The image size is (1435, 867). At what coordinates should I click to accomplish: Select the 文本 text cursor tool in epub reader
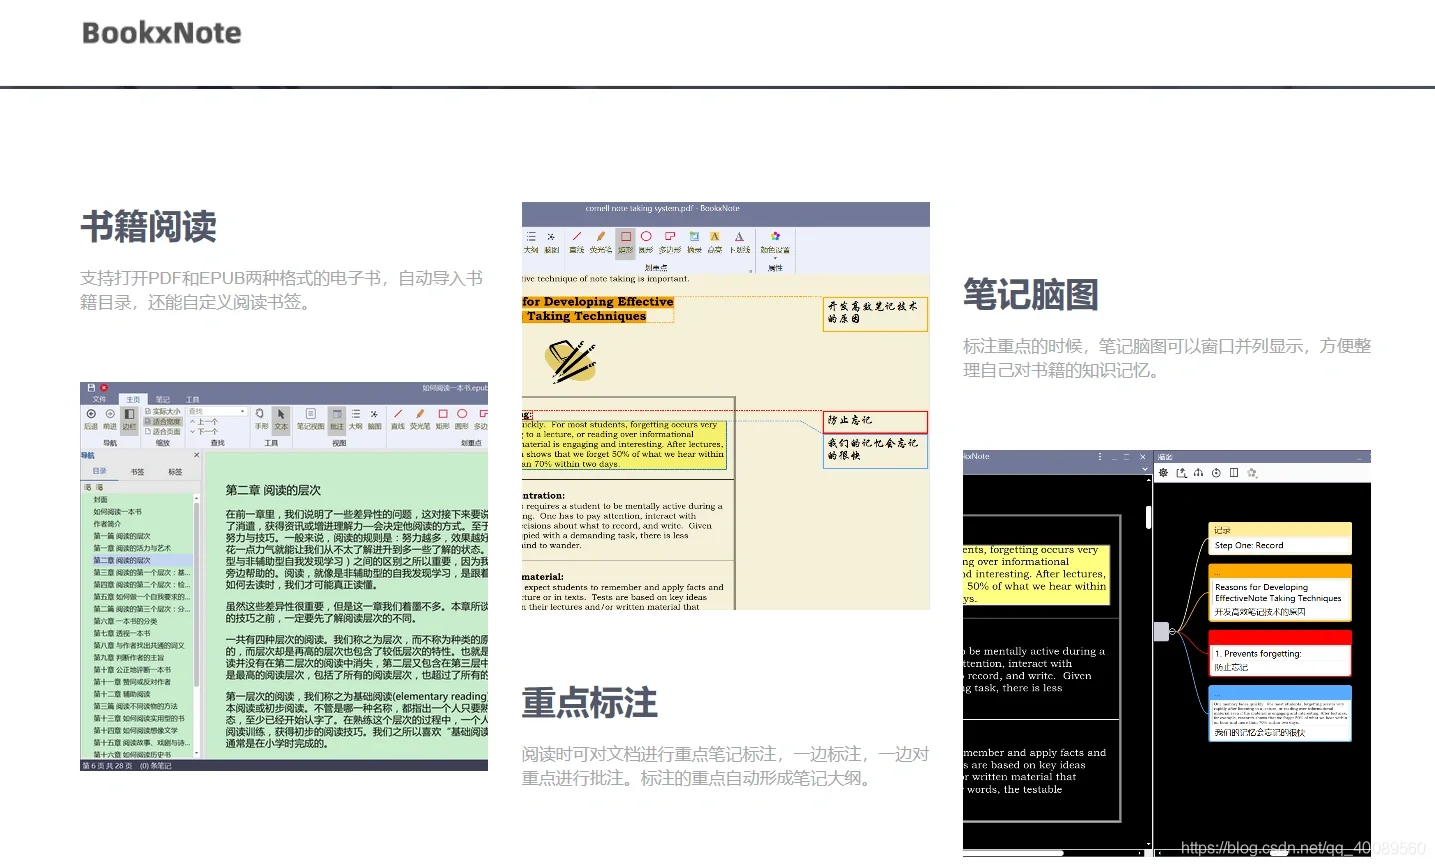tap(281, 419)
